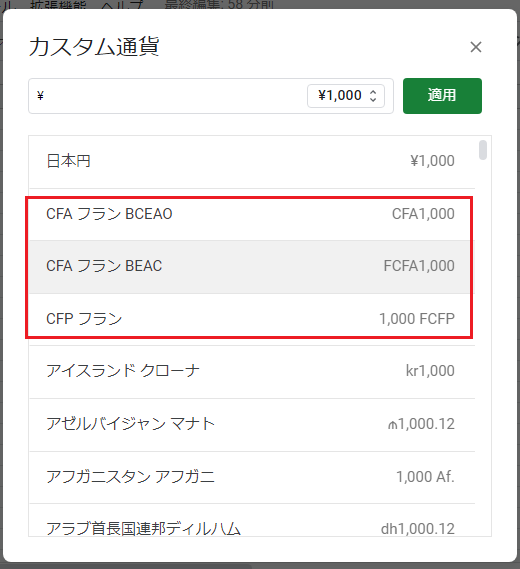Pick CFP フラン from the list
The image size is (520, 569).
tap(252, 319)
